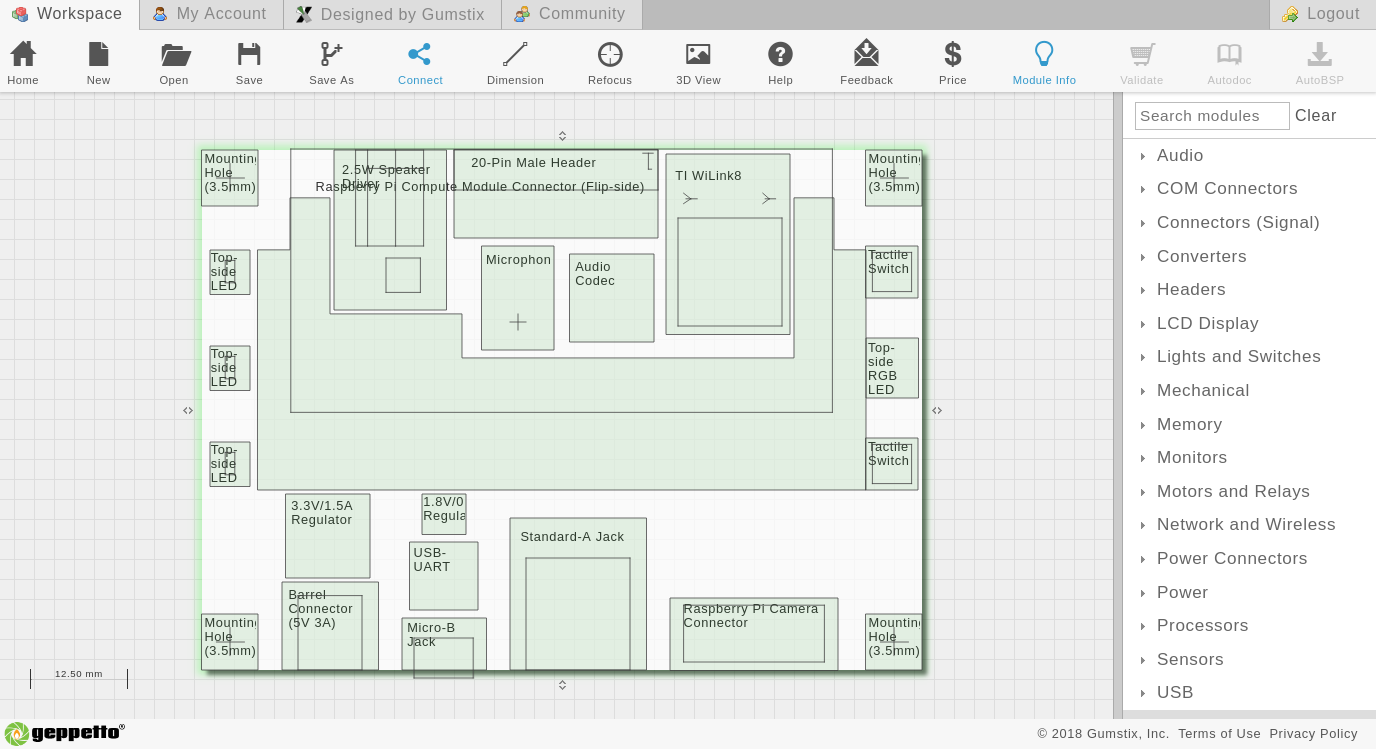
Task: Select the Dimension tool
Action: [515, 63]
